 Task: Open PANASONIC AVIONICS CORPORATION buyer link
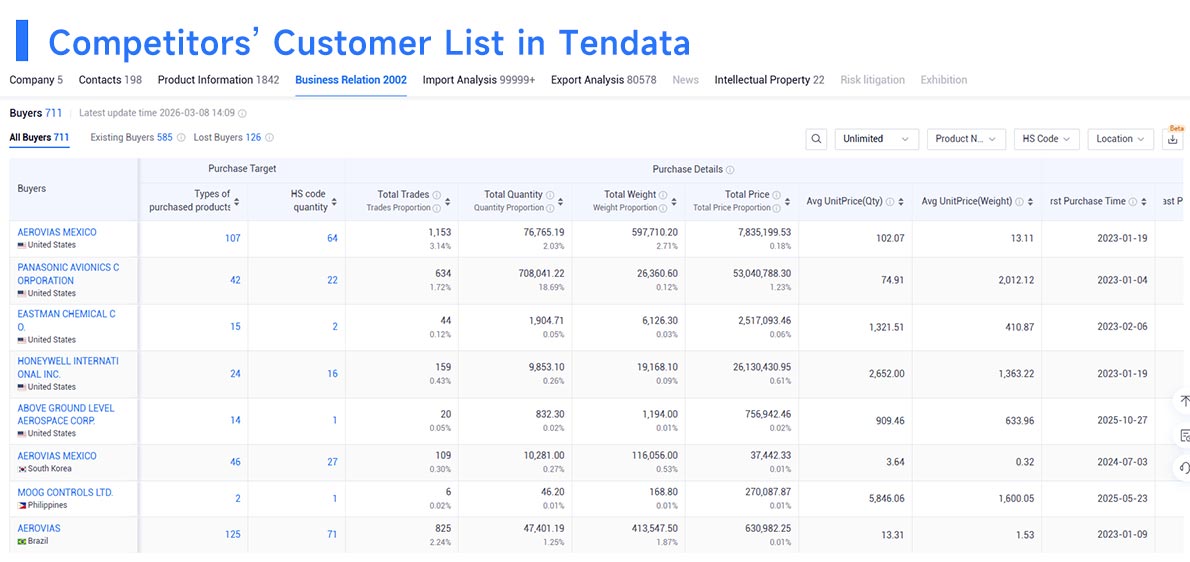pos(68,274)
